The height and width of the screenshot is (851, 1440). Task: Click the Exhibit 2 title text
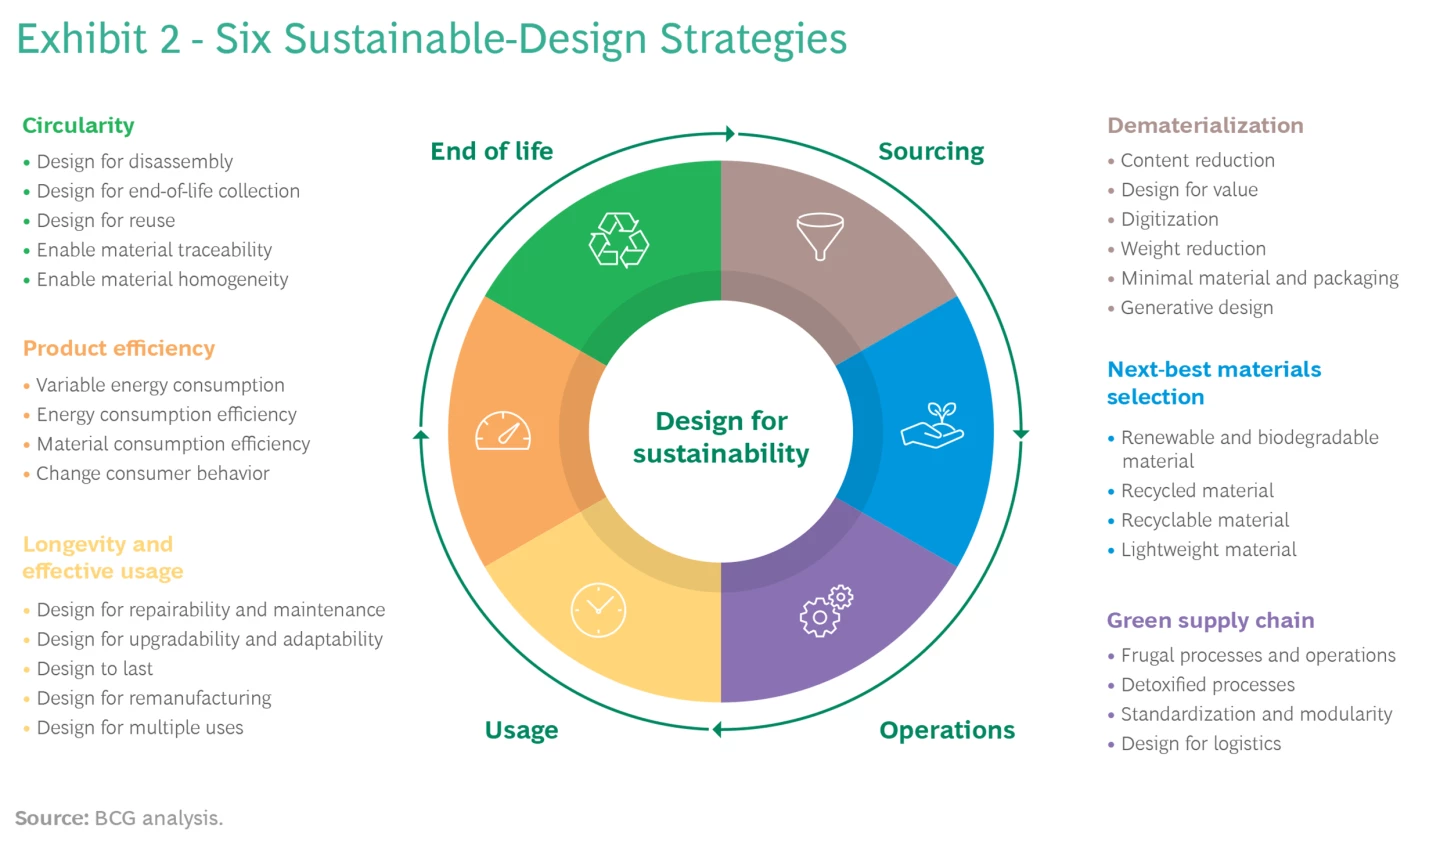click(430, 39)
